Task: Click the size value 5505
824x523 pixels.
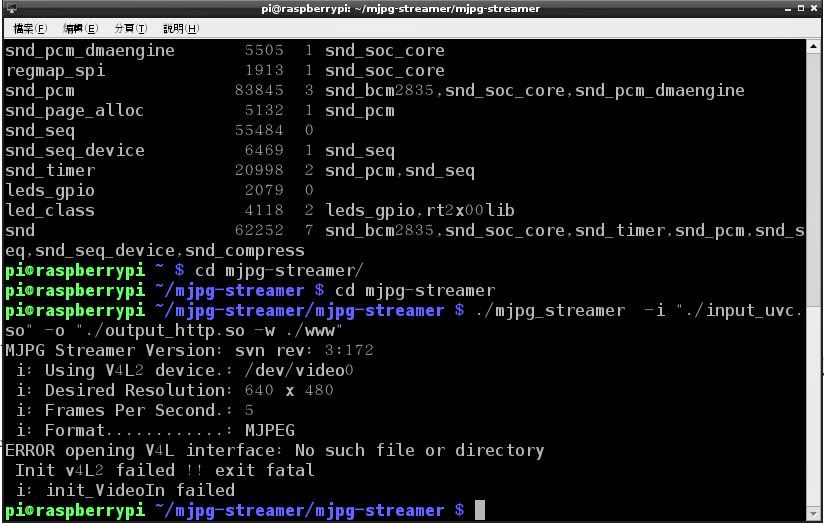Action: pyautogui.click(x=264, y=50)
